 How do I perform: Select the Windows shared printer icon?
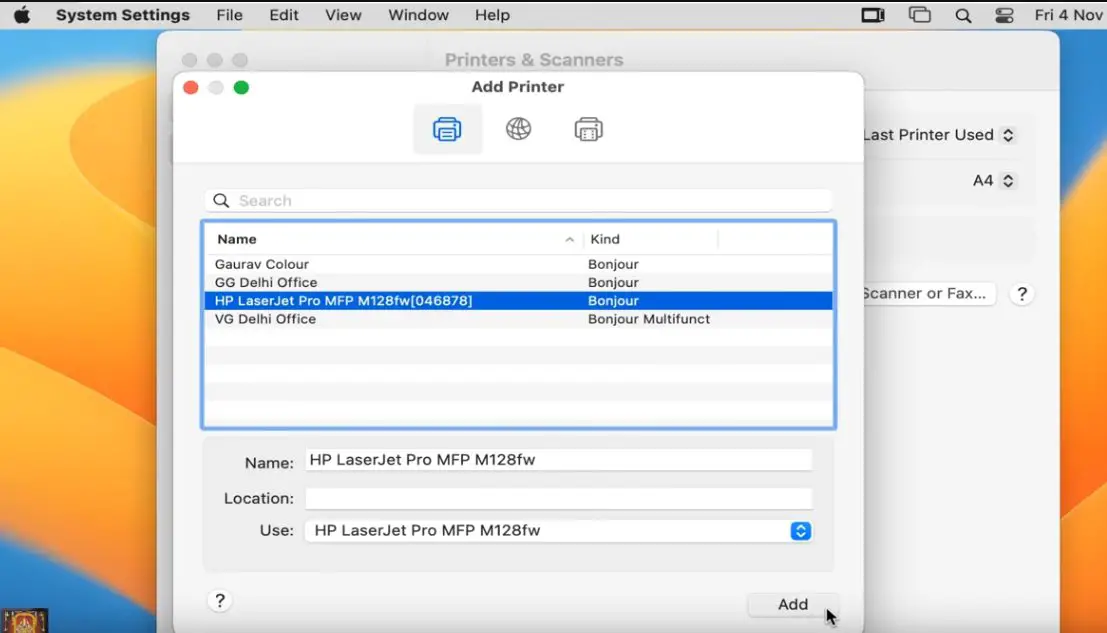coord(588,129)
